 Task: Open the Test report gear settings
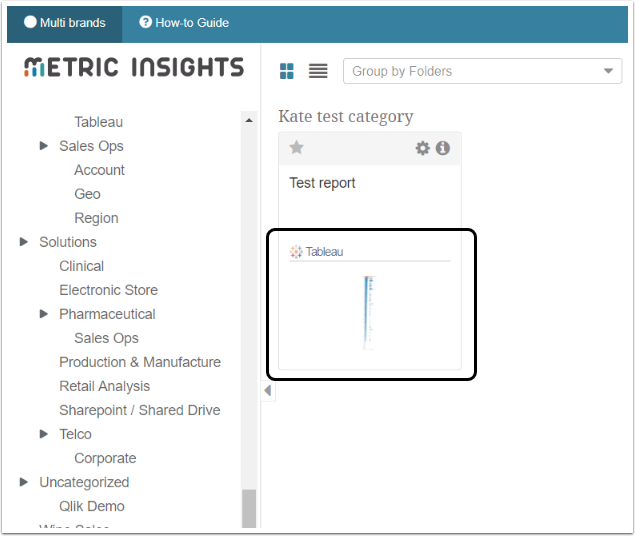click(x=423, y=148)
